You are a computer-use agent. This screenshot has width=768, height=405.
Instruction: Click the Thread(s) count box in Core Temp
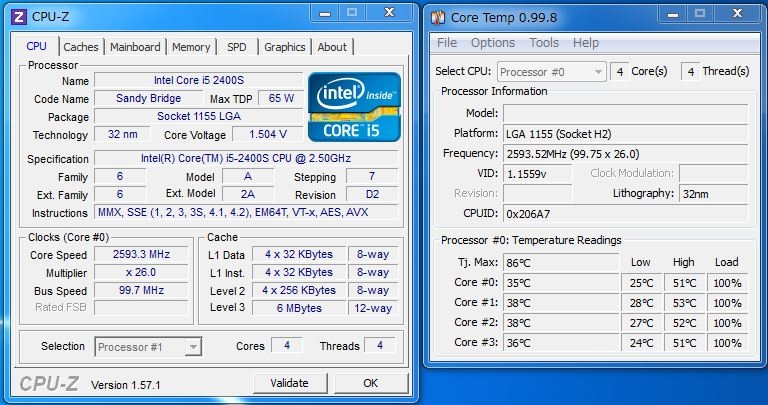691,72
